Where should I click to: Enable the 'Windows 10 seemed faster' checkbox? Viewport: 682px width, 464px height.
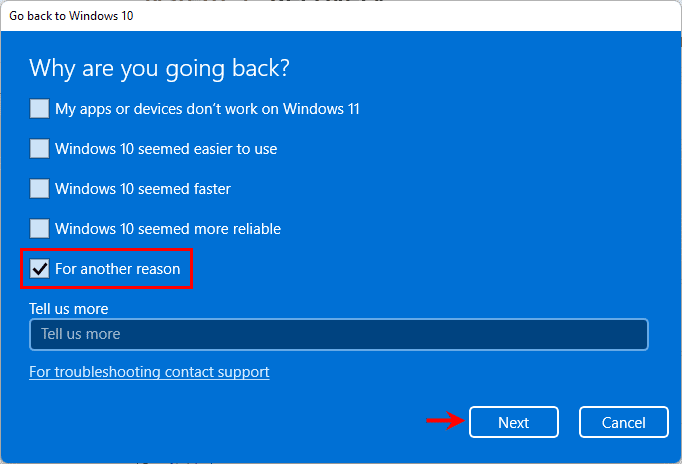tap(39, 189)
